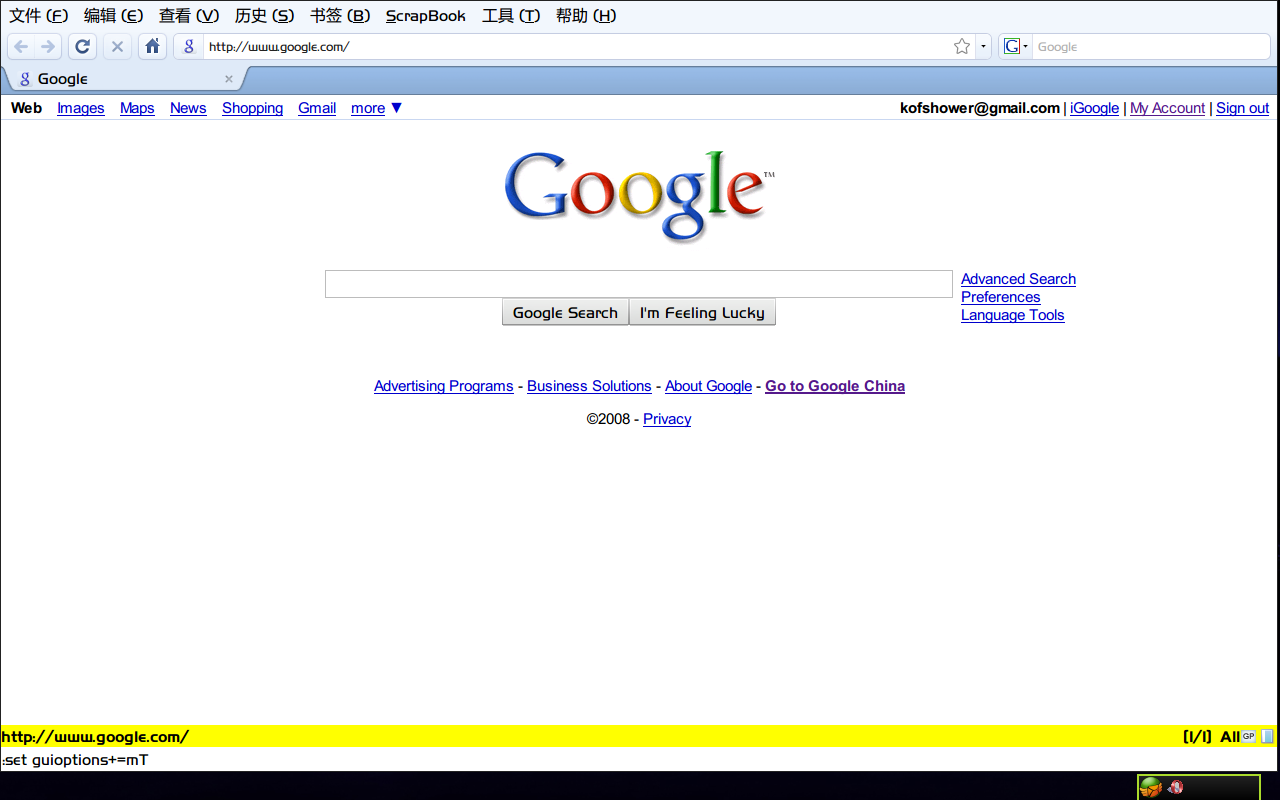Open the Advanced Search link
The width and height of the screenshot is (1280, 800).
pos(1018,279)
